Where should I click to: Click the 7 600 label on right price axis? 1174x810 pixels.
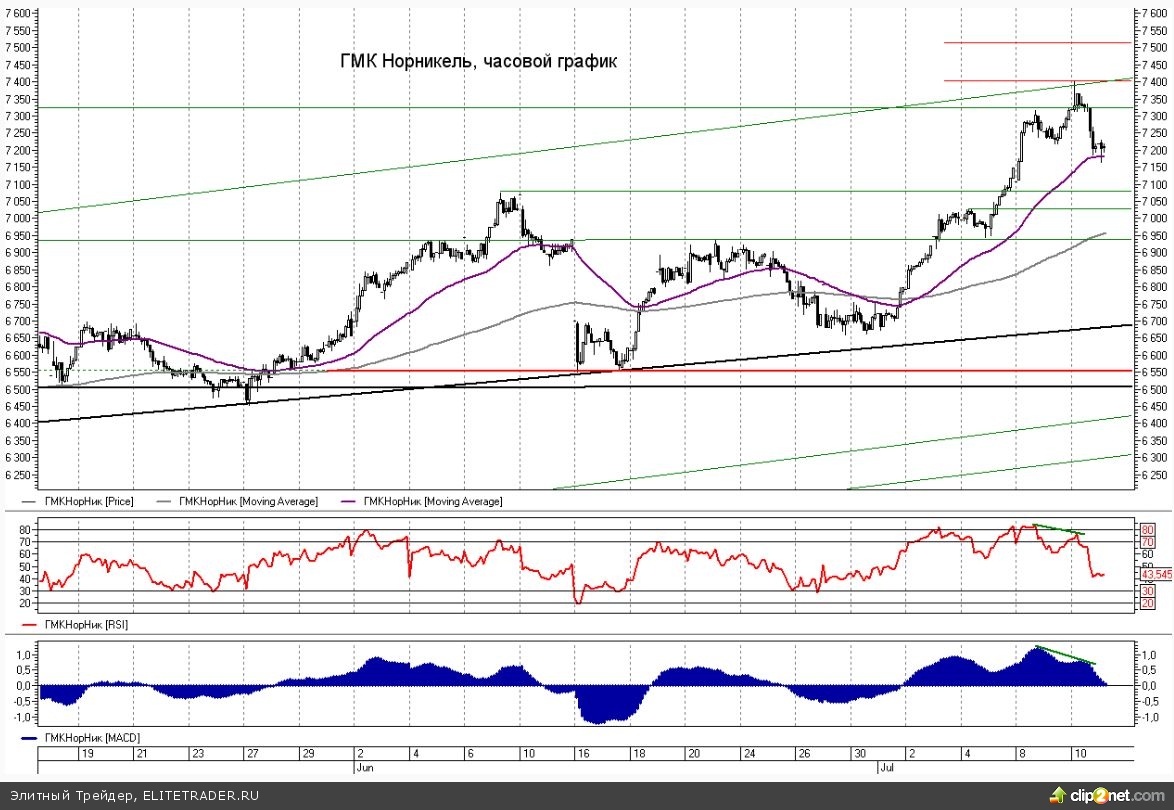click(1154, 13)
